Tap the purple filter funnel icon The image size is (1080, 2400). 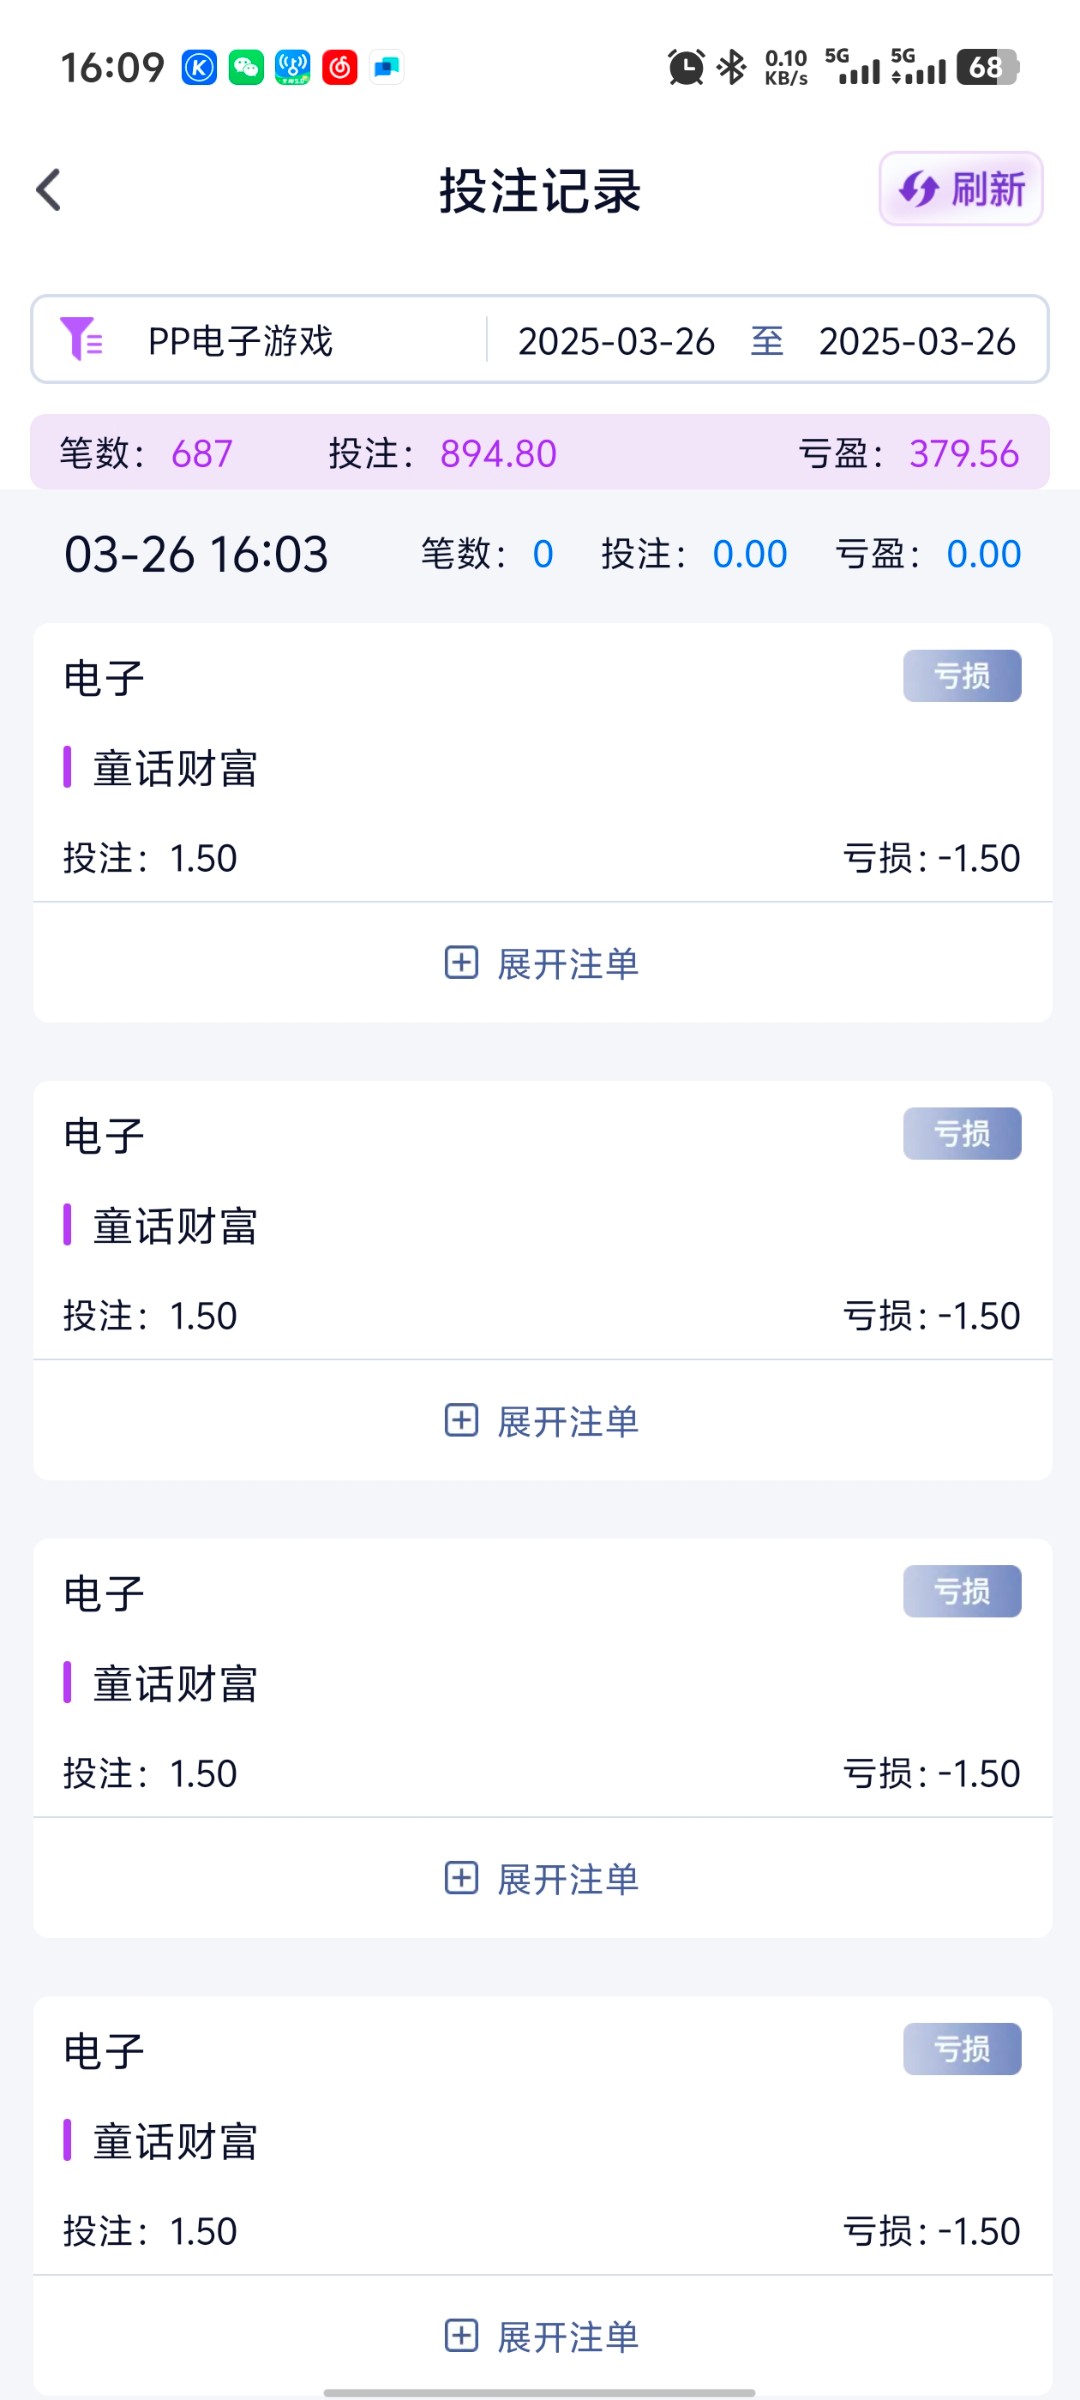click(81, 339)
